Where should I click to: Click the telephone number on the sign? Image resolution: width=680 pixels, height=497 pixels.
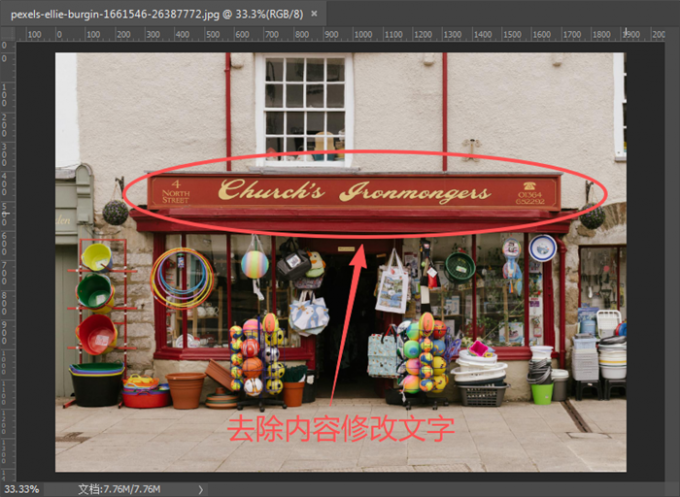coord(530,198)
